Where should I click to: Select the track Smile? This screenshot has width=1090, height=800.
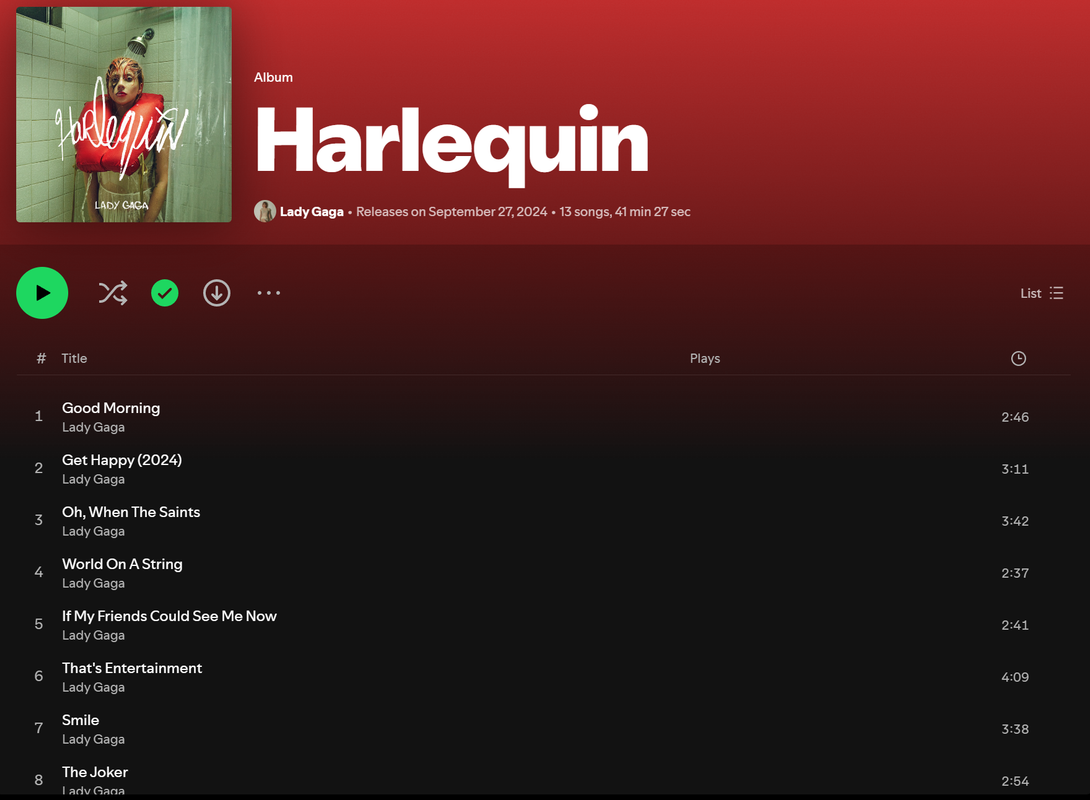click(81, 720)
